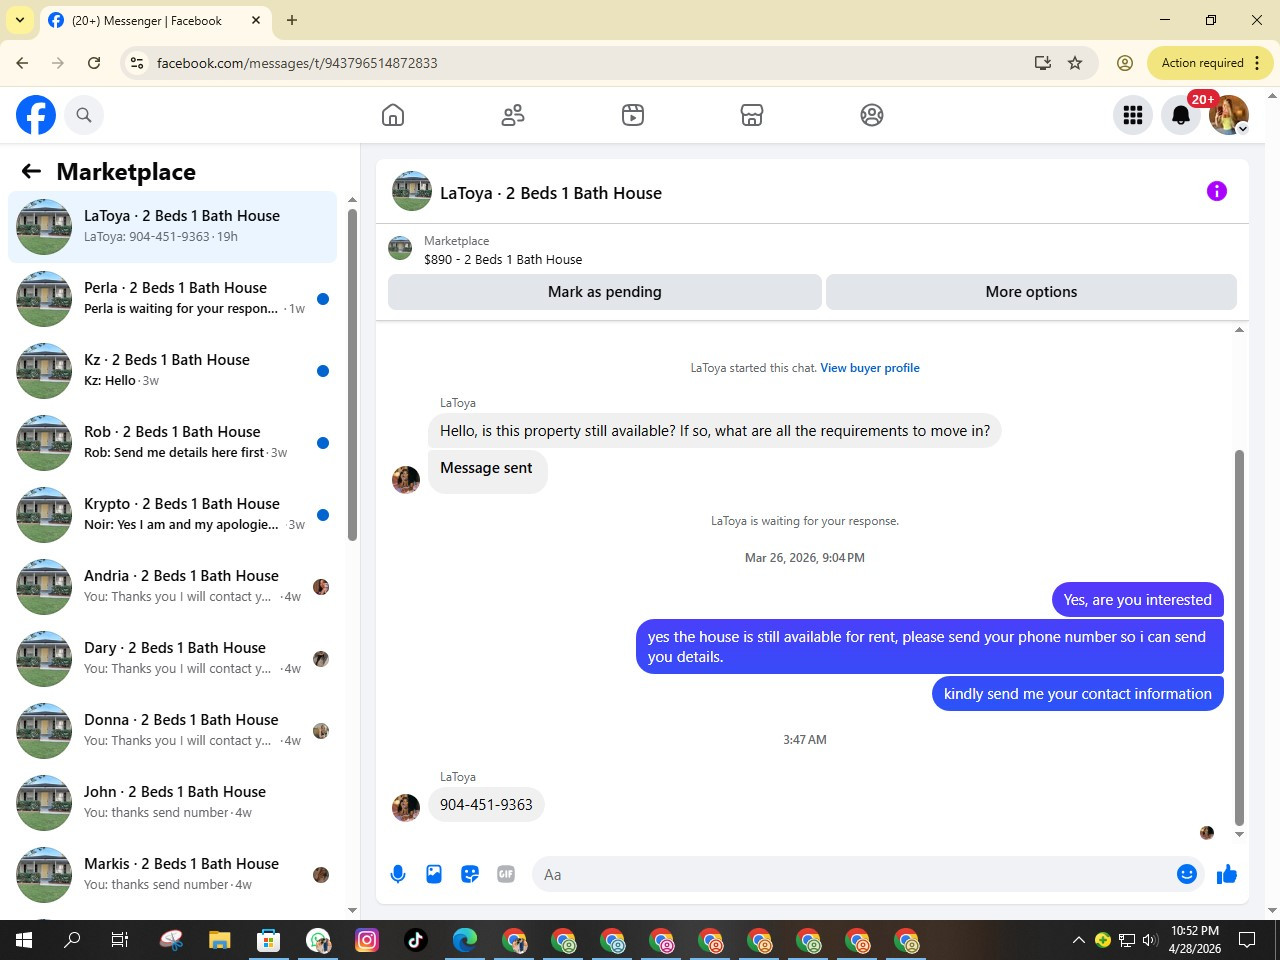The image size is (1280, 960).
Task: Open the Notifications bell
Action: click(1181, 115)
